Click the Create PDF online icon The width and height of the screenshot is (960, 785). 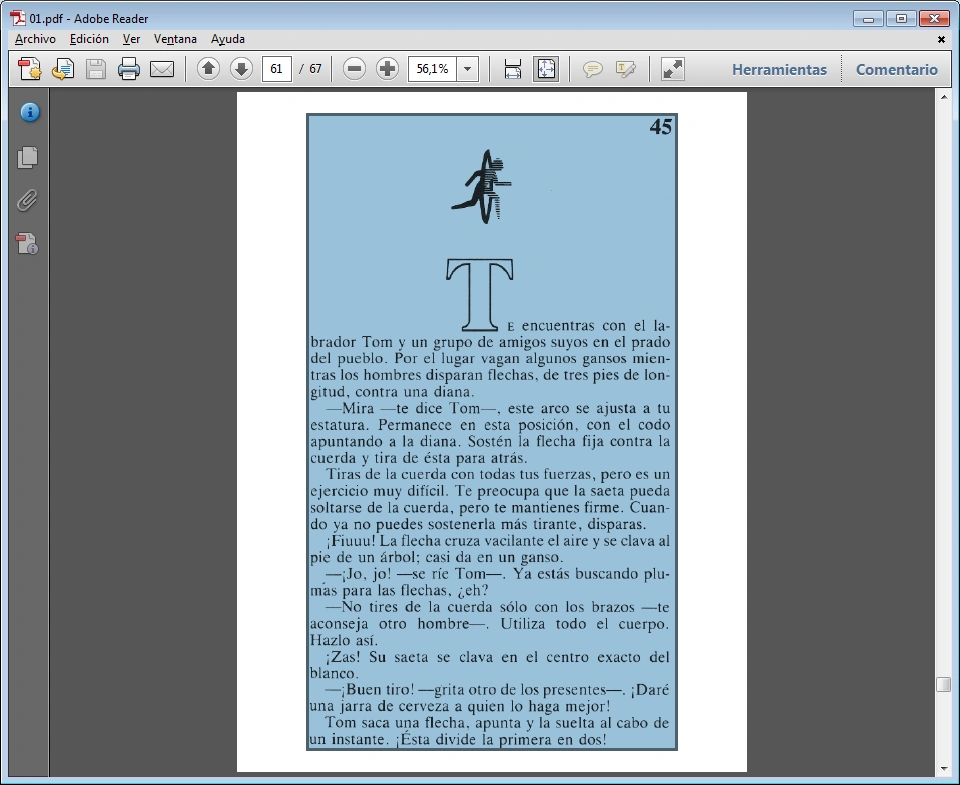coord(29,69)
